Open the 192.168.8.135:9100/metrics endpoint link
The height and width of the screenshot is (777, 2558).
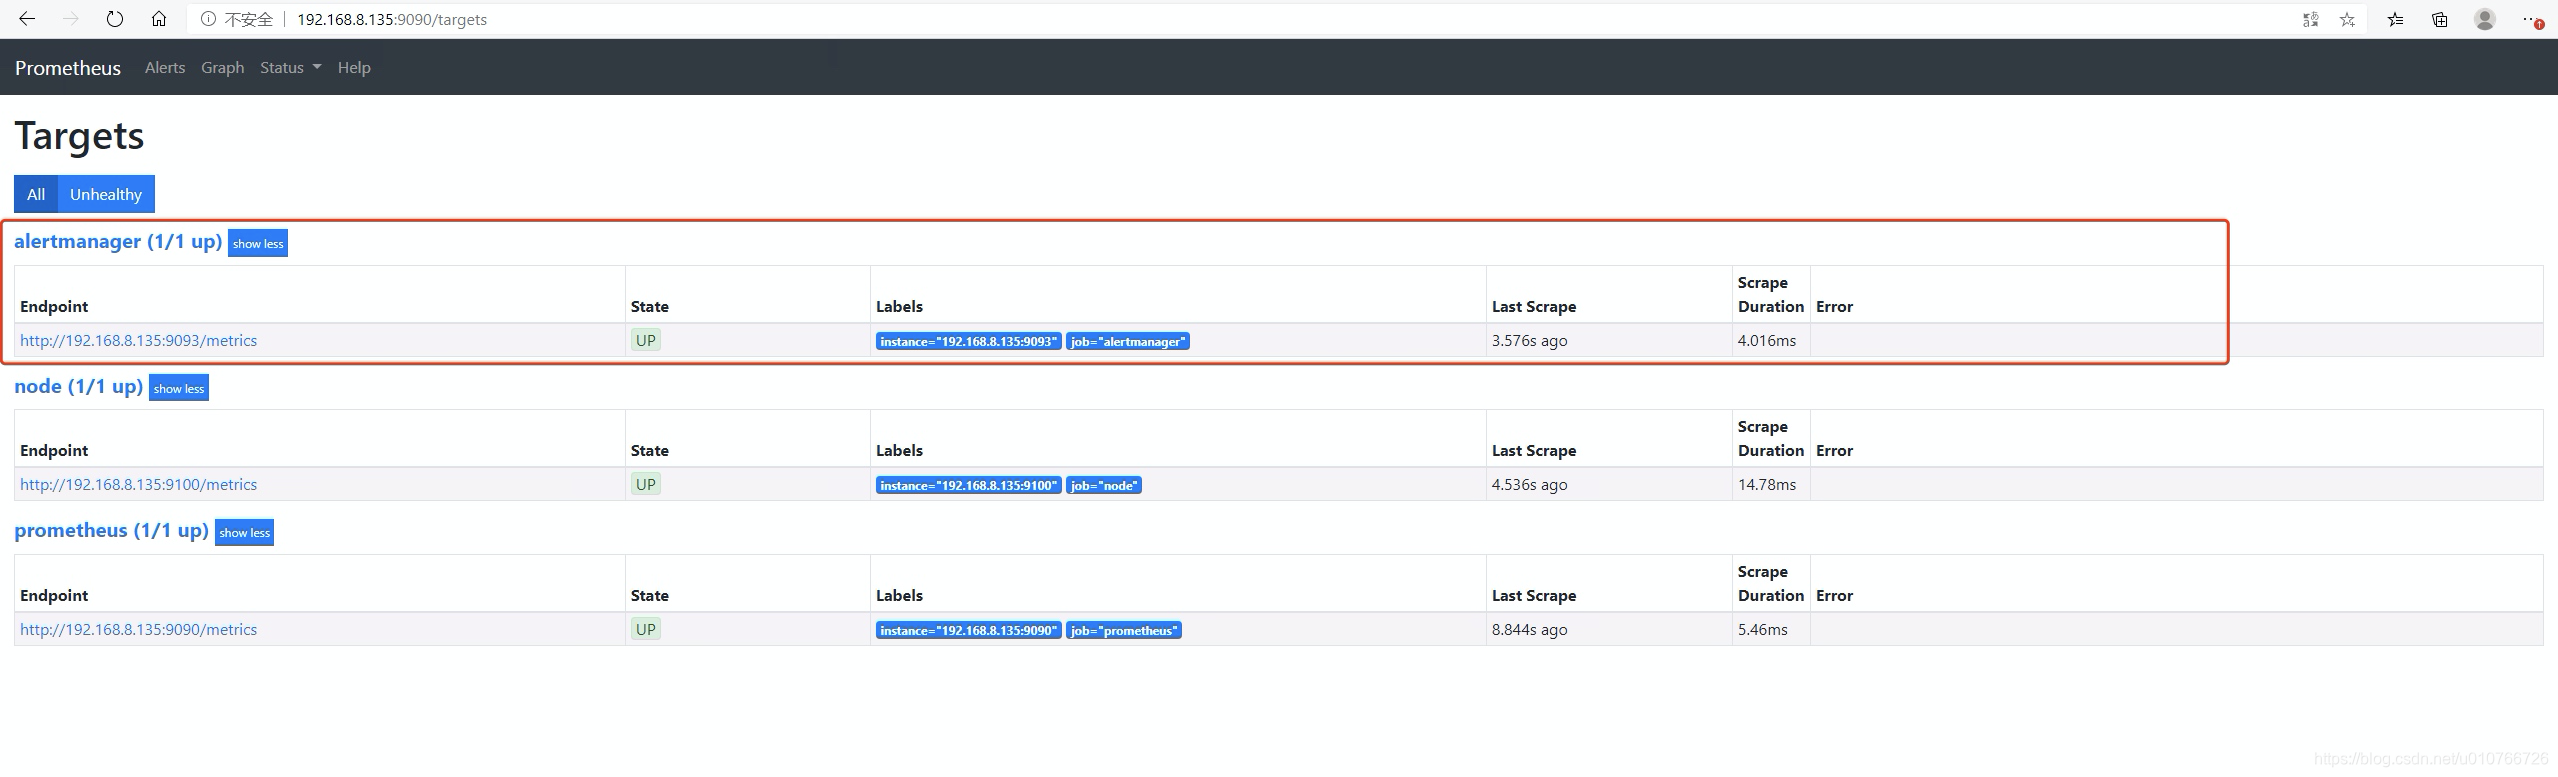click(138, 484)
